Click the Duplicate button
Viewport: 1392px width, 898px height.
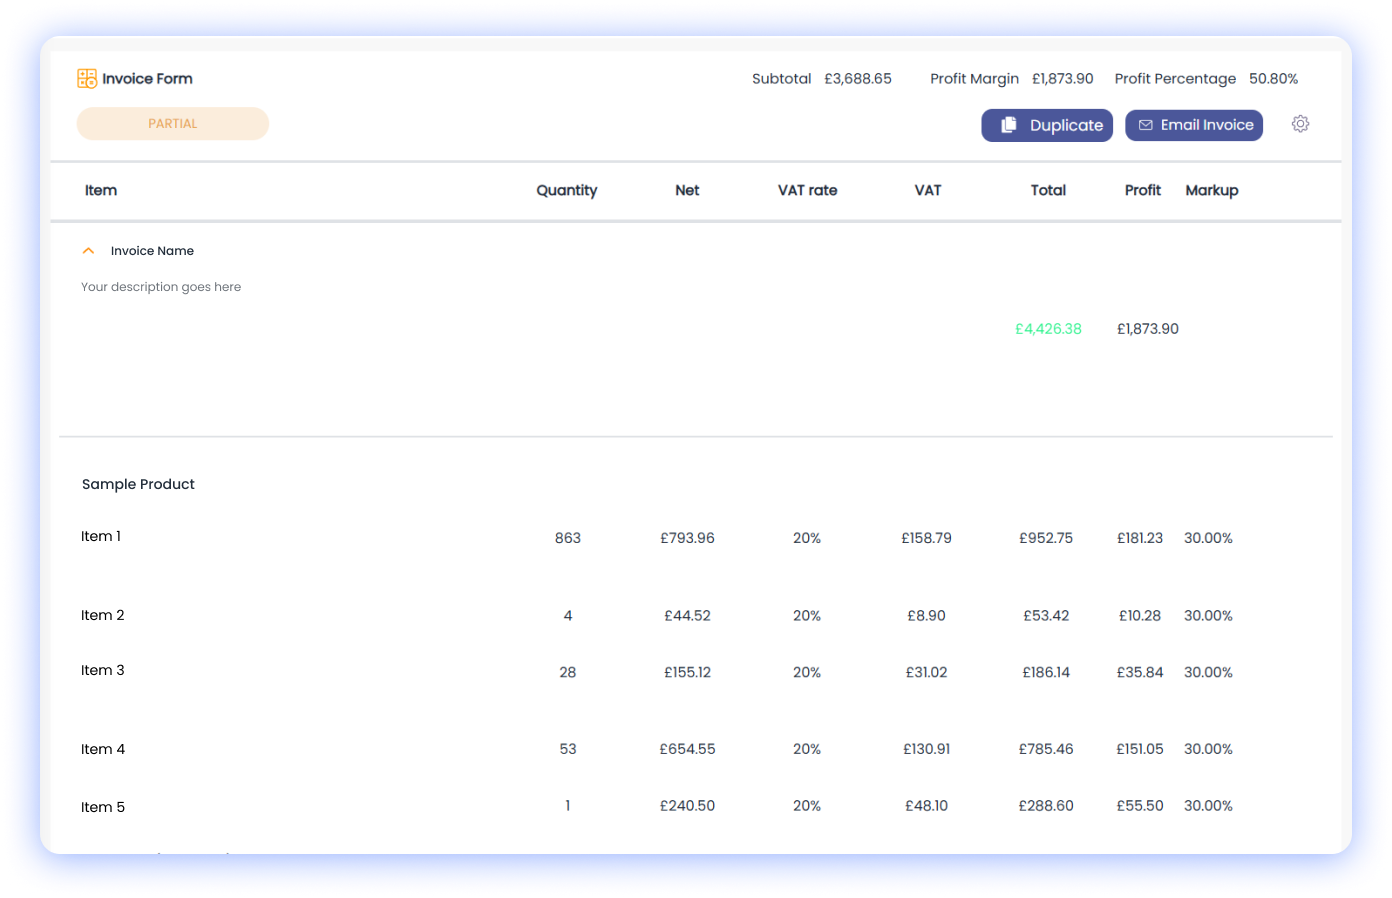pos(1047,125)
